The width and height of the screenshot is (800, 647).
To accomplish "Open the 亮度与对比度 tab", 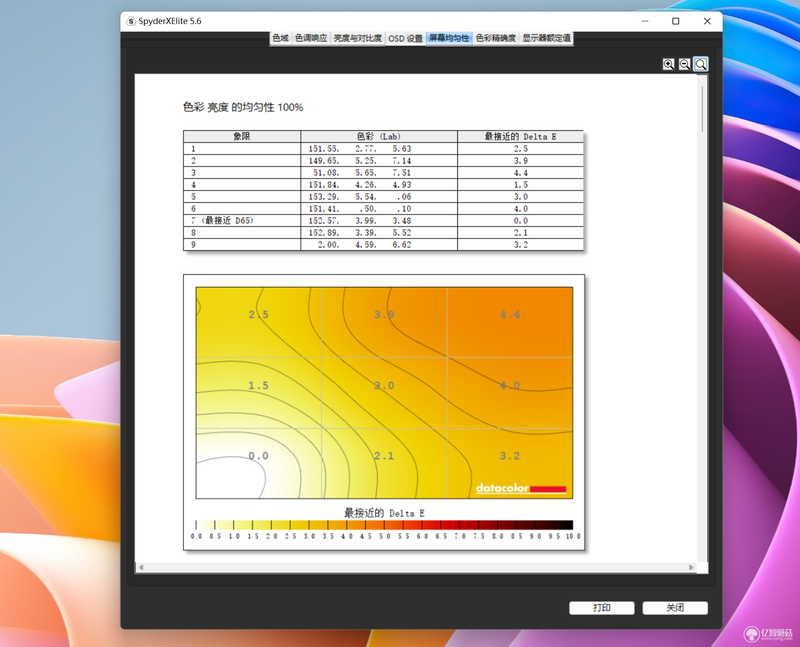I will click(x=357, y=38).
